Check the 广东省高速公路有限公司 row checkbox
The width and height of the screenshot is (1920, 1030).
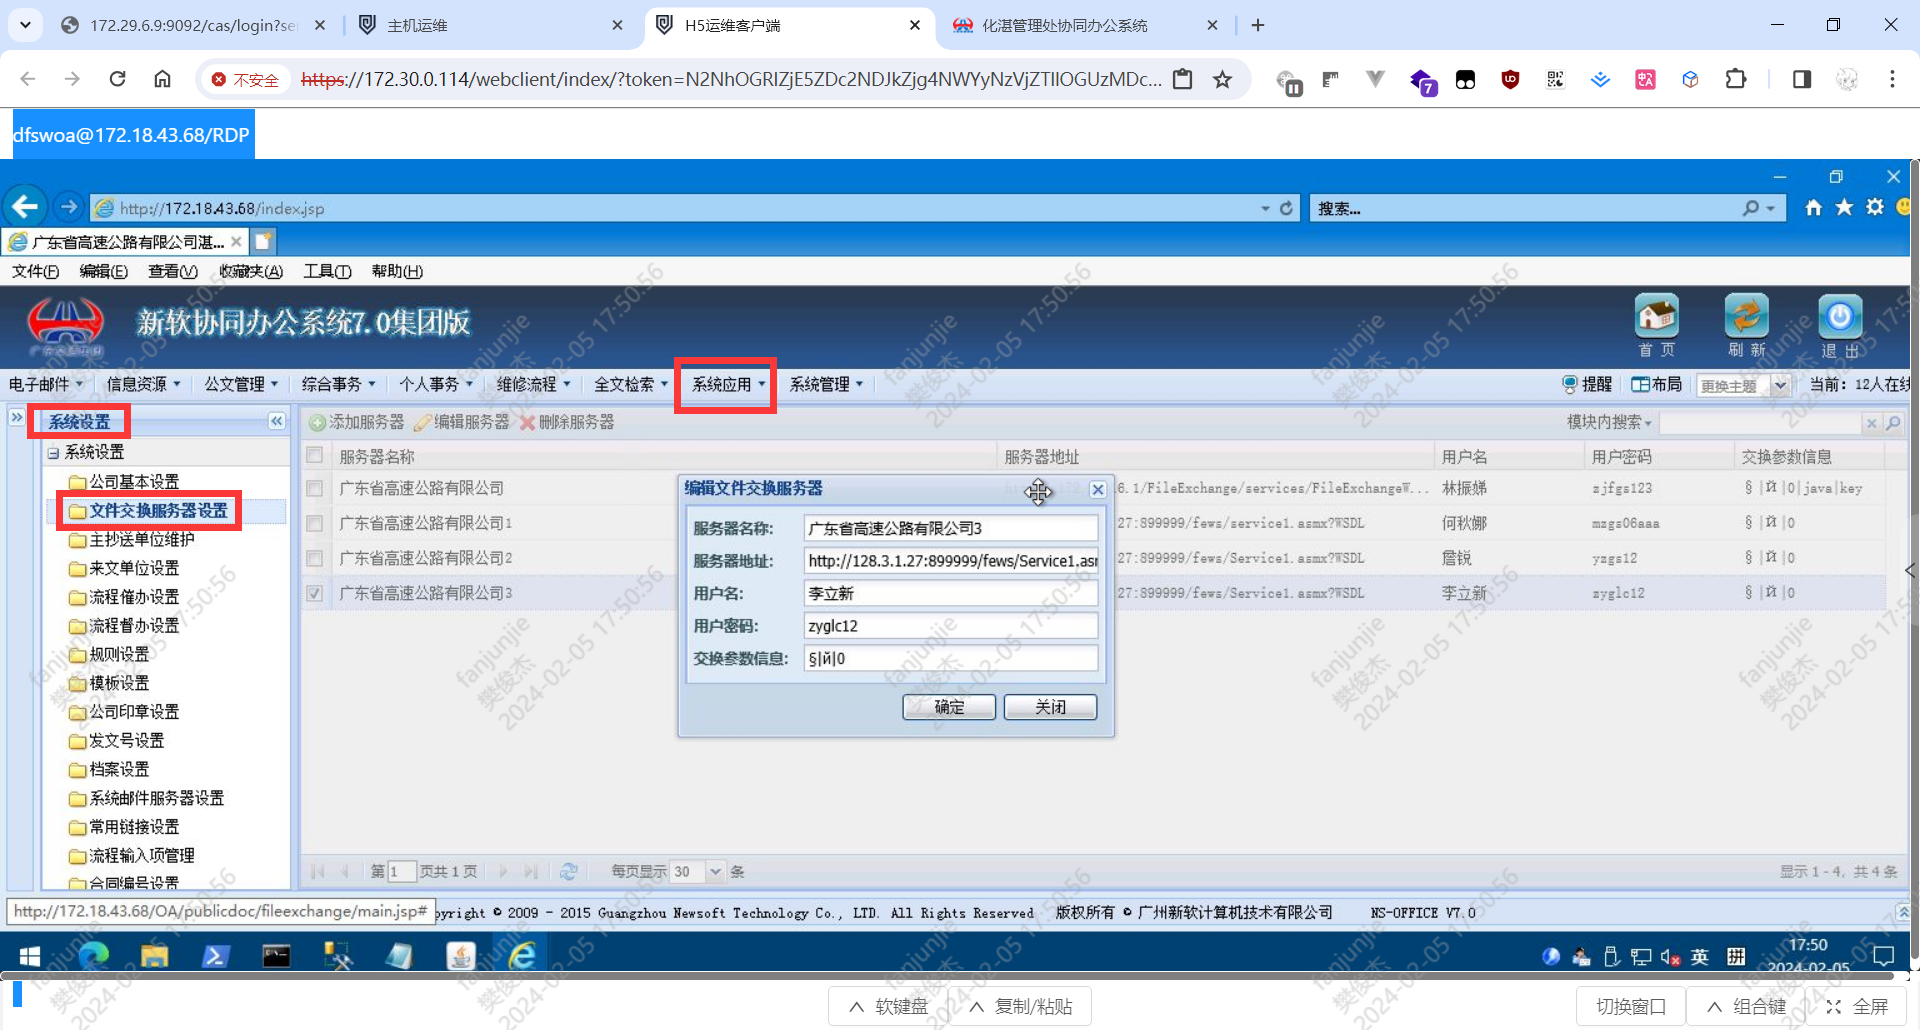pyautogui.click(x=315, y=488)
